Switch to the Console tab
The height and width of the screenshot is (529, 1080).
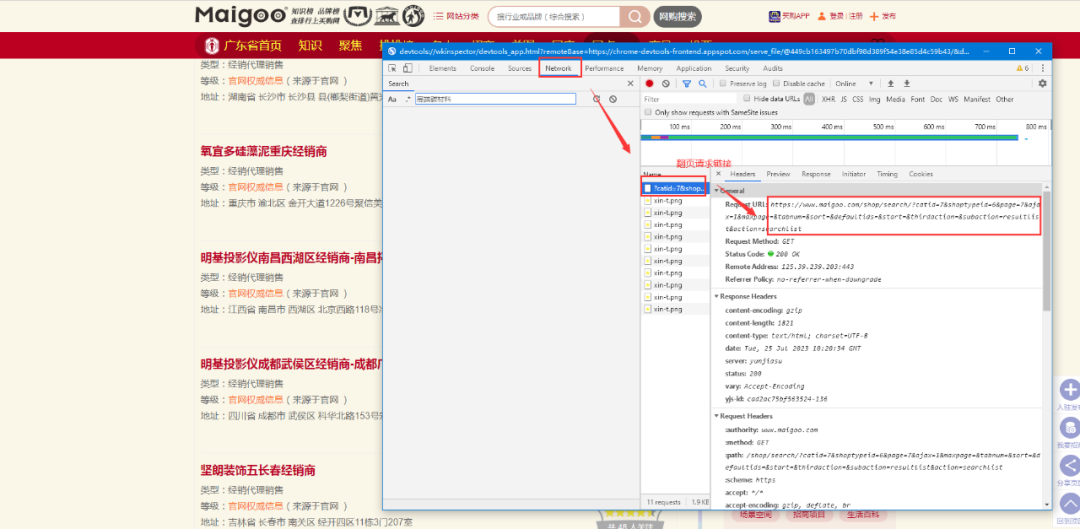click(482, 68)
